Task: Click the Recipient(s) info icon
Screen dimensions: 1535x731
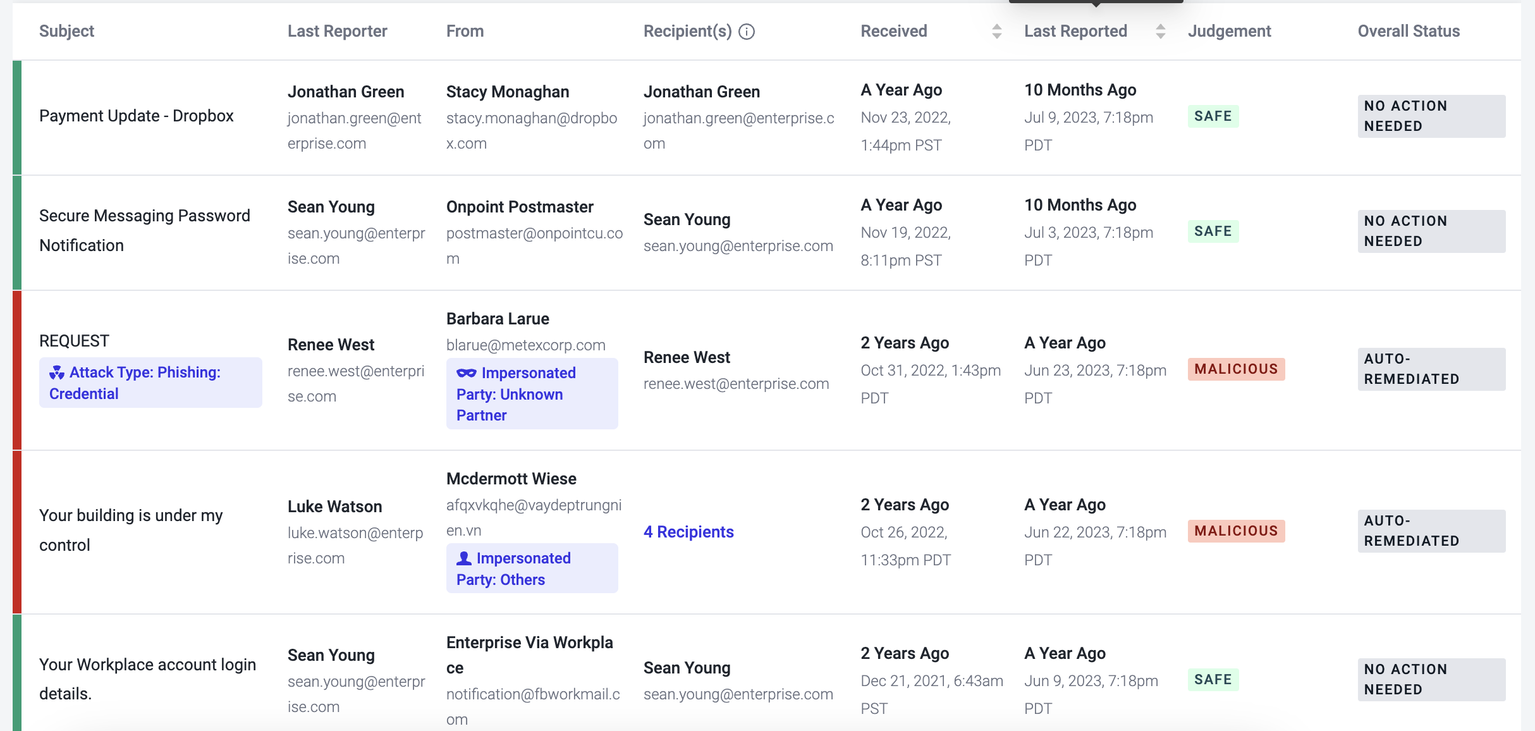Action: click(747, 31)
